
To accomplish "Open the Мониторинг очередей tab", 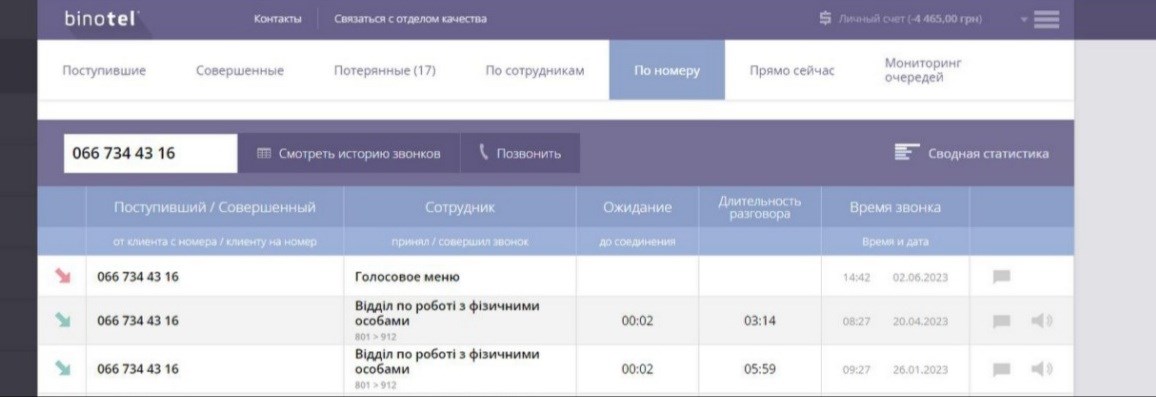I will (x=923, y=70).
